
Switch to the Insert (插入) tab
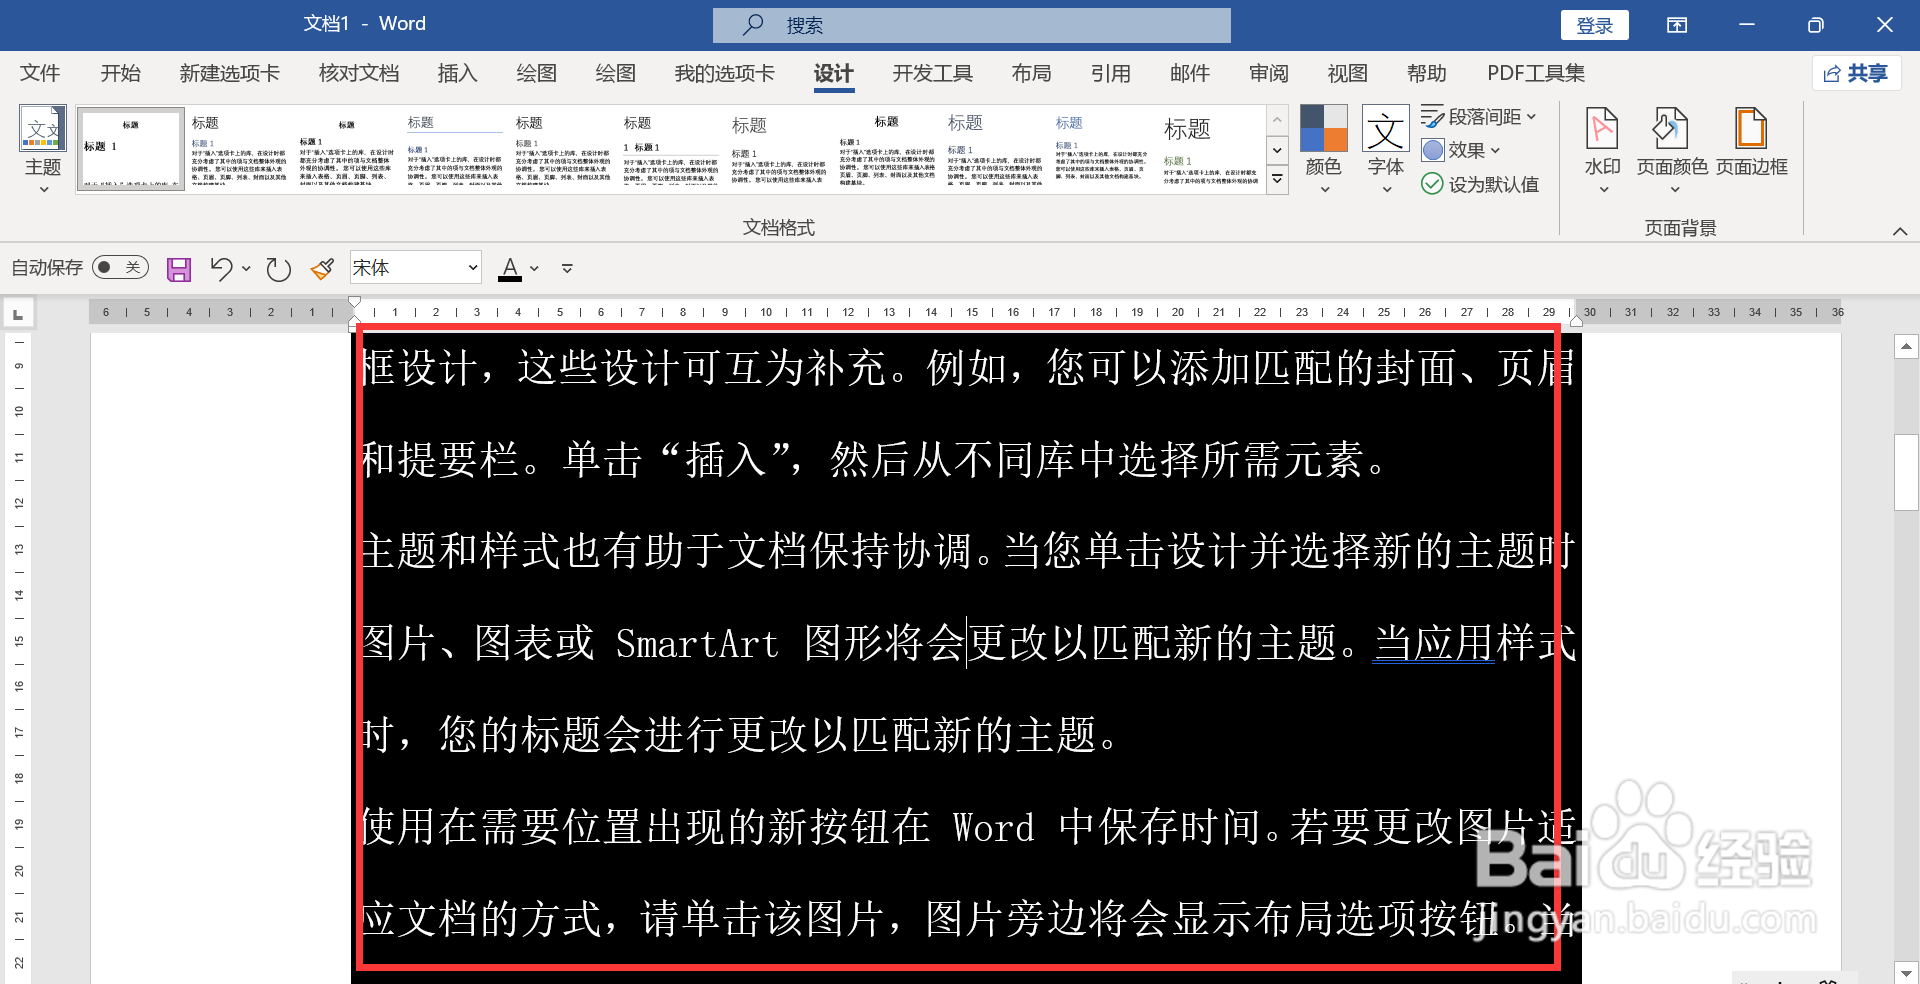click(458, 73)
